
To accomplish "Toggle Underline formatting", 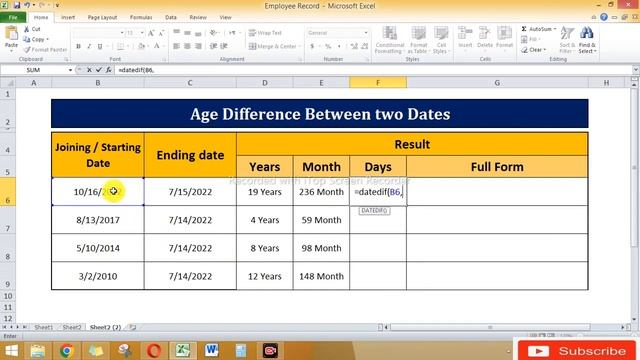I will click(100, 46).
